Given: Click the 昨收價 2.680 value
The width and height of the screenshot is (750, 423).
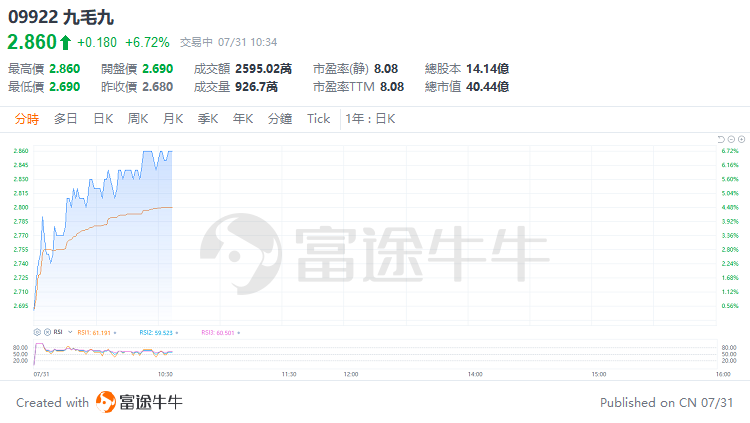Looking at the screenshot, I should pos(157,87).
